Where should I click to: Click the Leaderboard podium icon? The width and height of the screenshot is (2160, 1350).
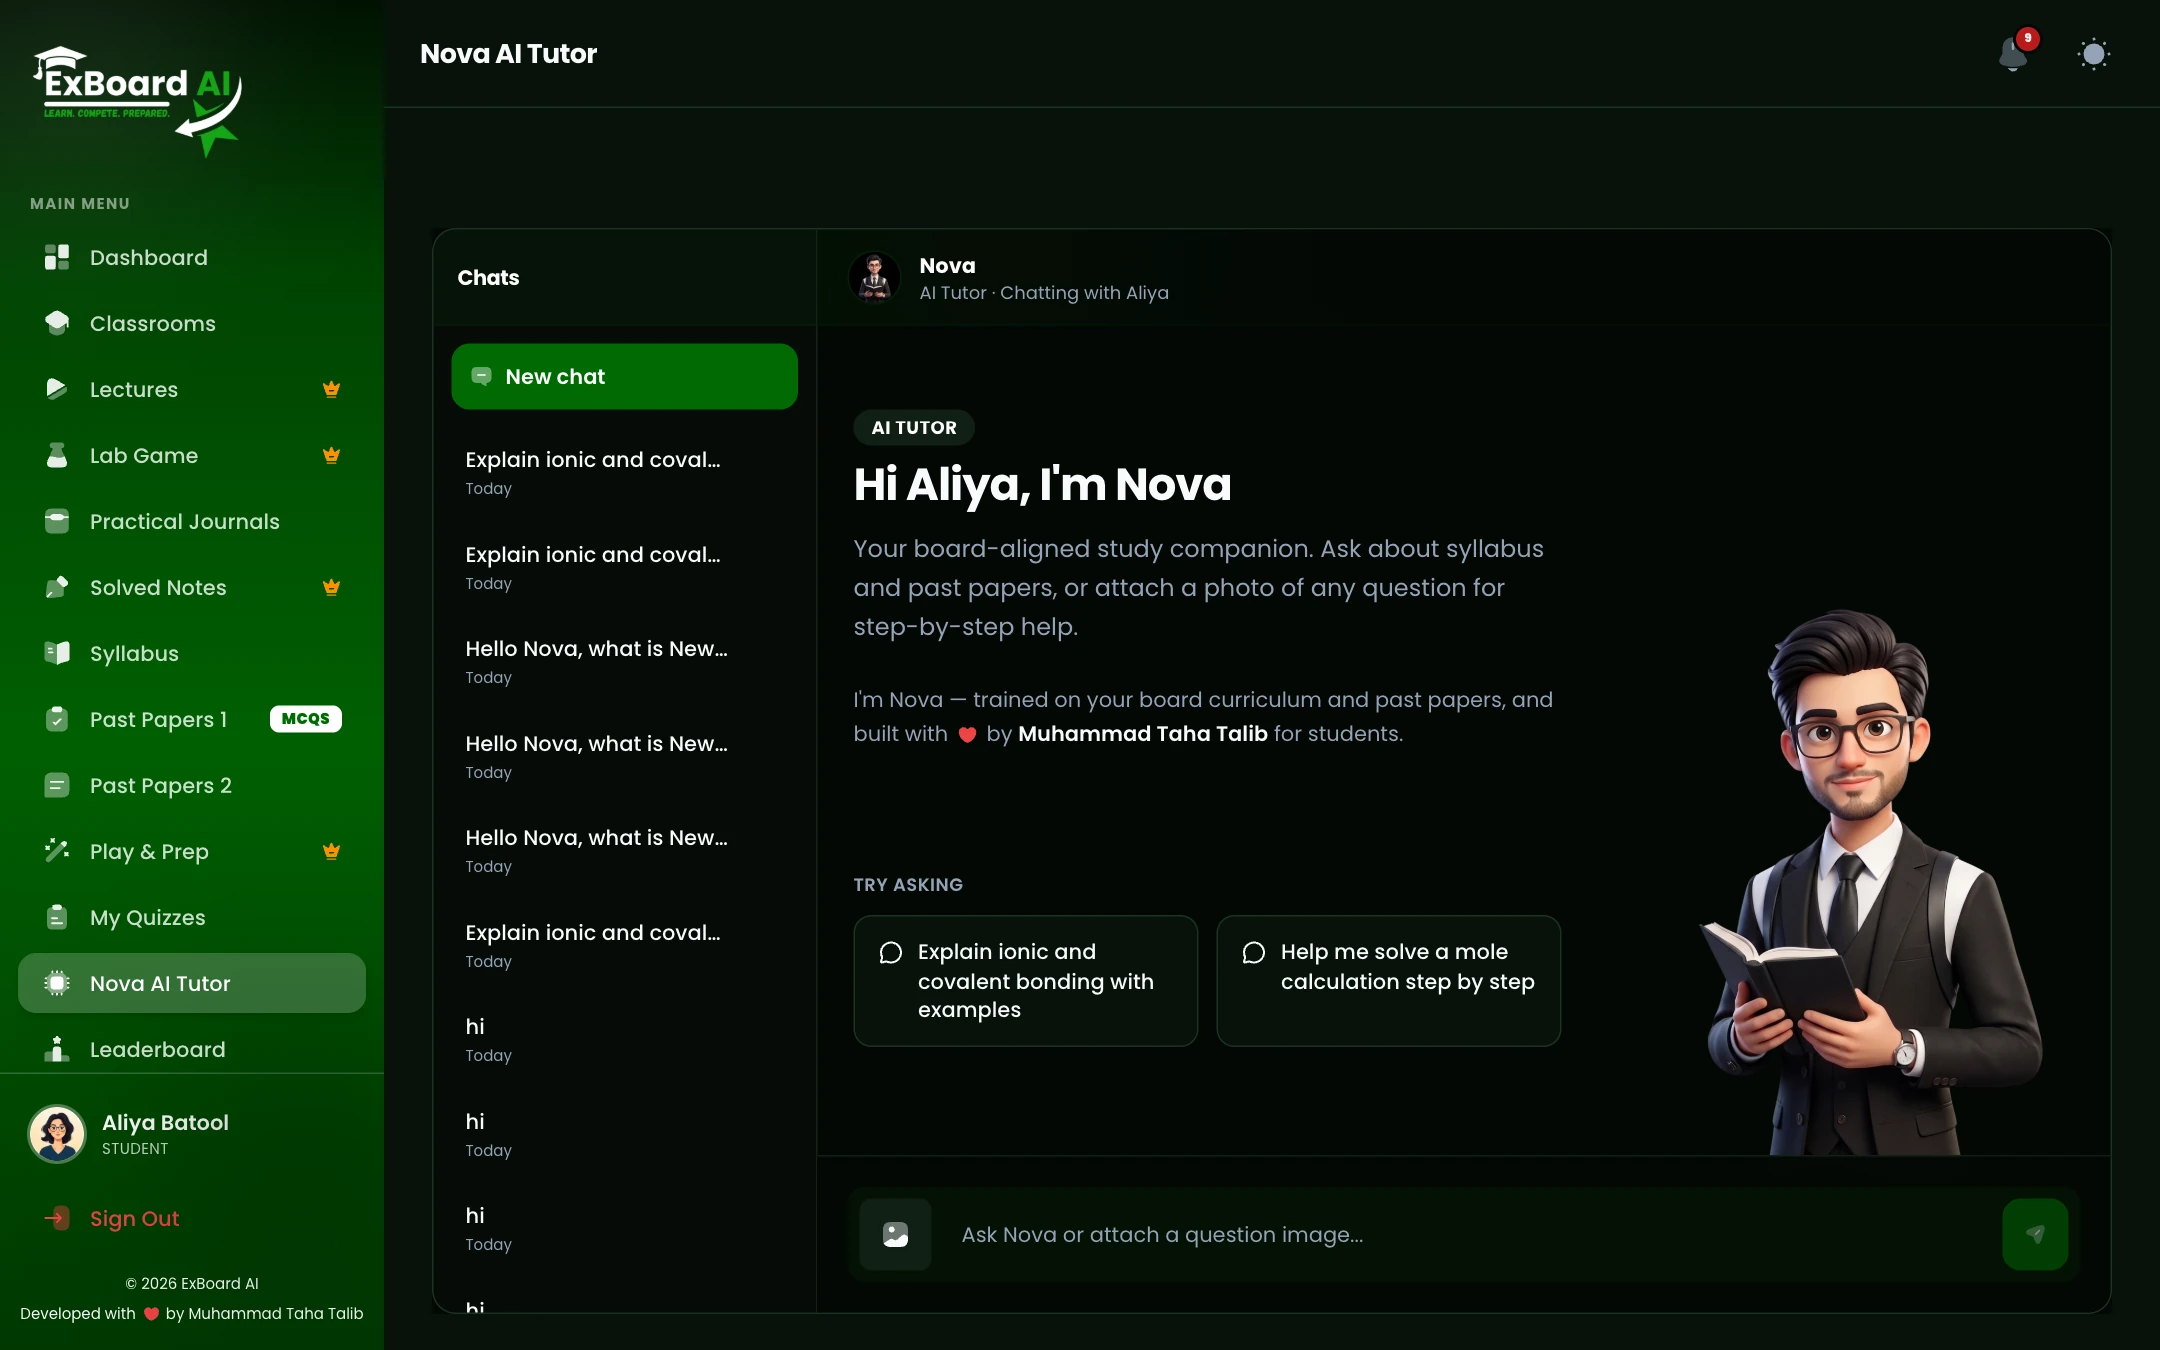[57, 1049]
